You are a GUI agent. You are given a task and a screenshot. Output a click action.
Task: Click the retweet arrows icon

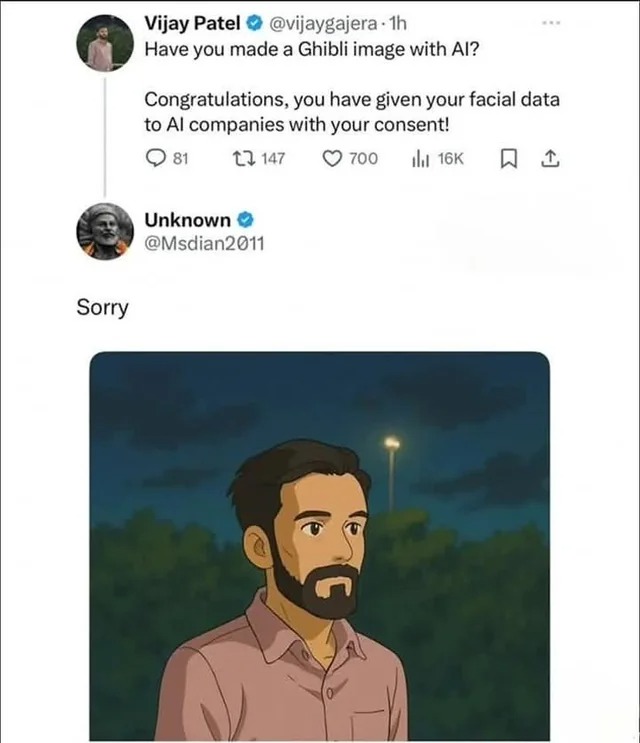242,158
